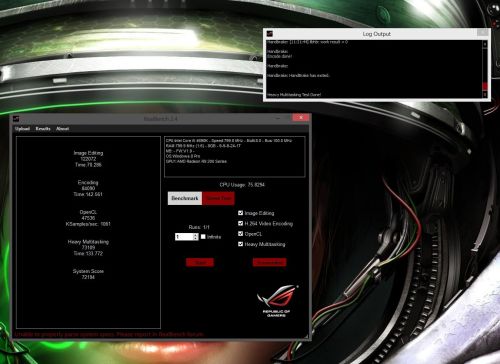Viewport: 500px width, 364px height.
Task: Click the red 'Unable to properly parse' error message
Action: pos(109,334)
